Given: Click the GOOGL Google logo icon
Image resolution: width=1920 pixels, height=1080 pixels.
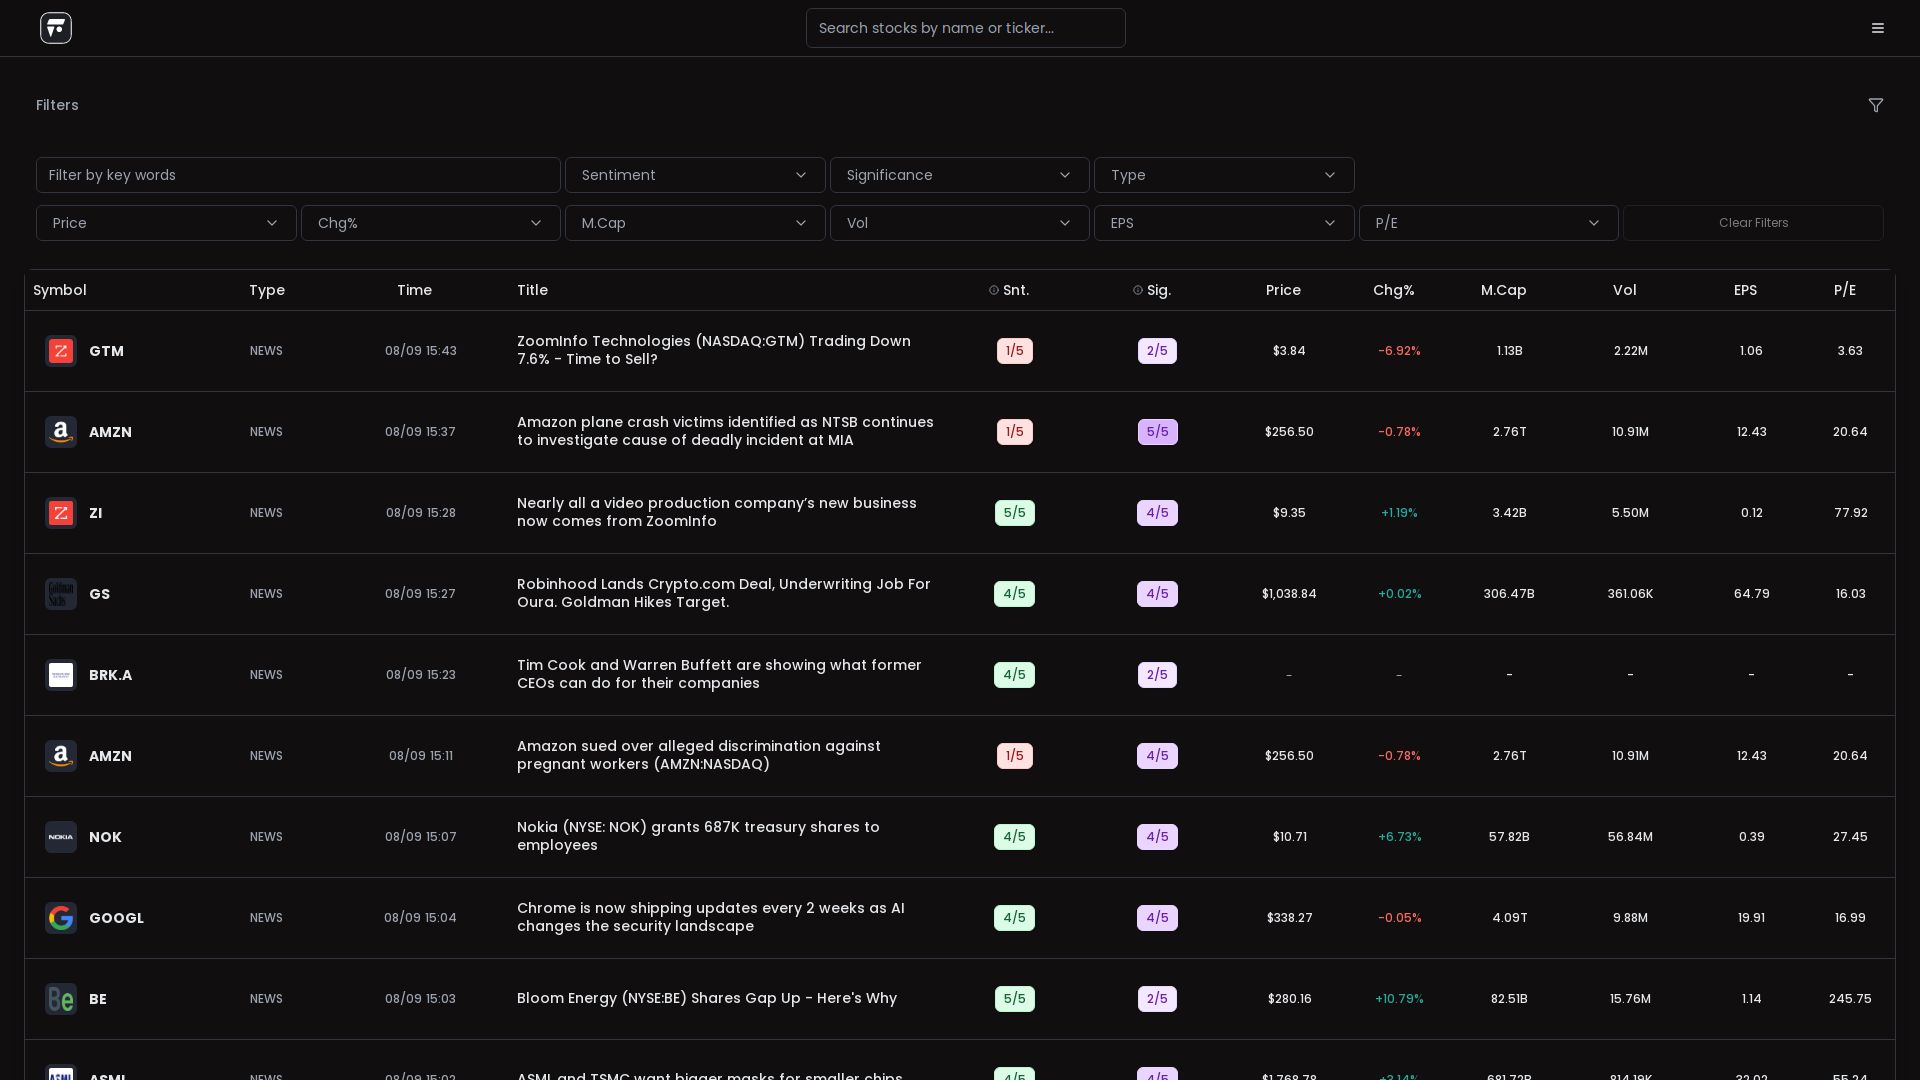Looking at the screenshot, I should (x=61, y=918).
